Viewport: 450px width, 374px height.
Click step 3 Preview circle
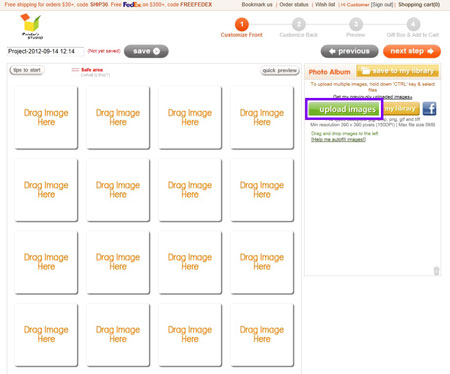pyautogui.click(x=356, y=24)
